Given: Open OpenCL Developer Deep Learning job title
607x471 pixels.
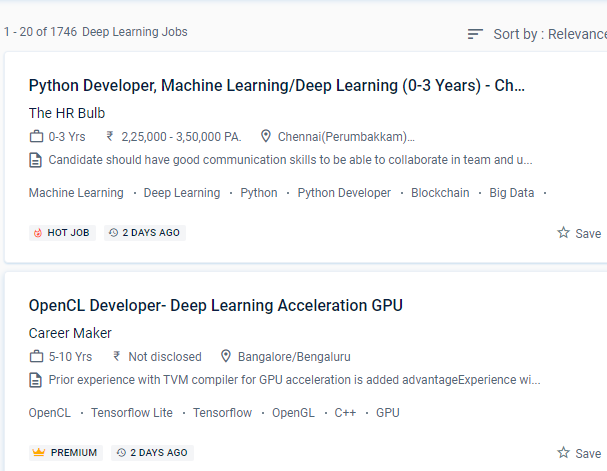Looking at the screenshot, I should pyautogui.click(x=215, y=306).
